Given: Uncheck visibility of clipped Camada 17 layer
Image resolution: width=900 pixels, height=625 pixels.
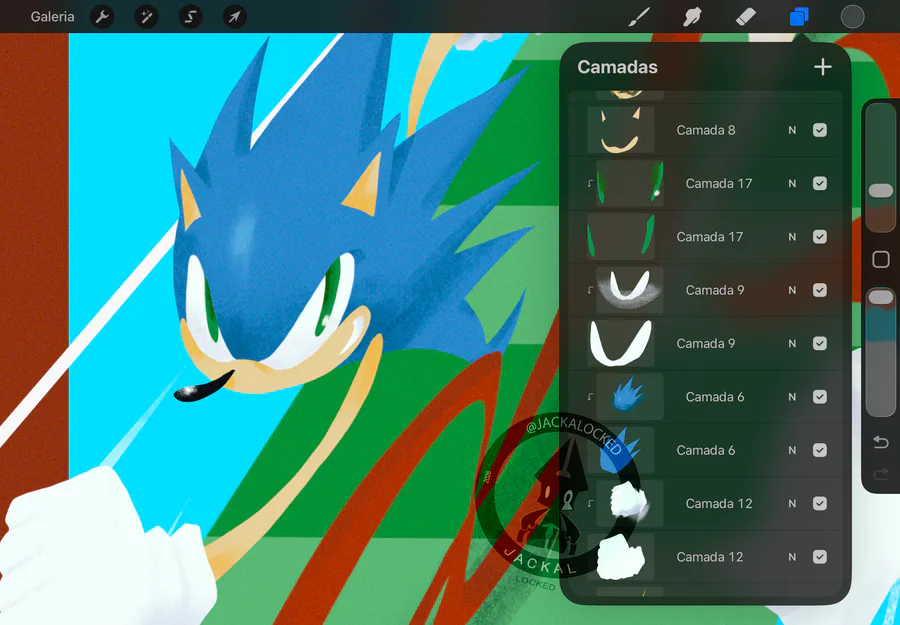Looking at the screenshot, I should click(820, 184).
